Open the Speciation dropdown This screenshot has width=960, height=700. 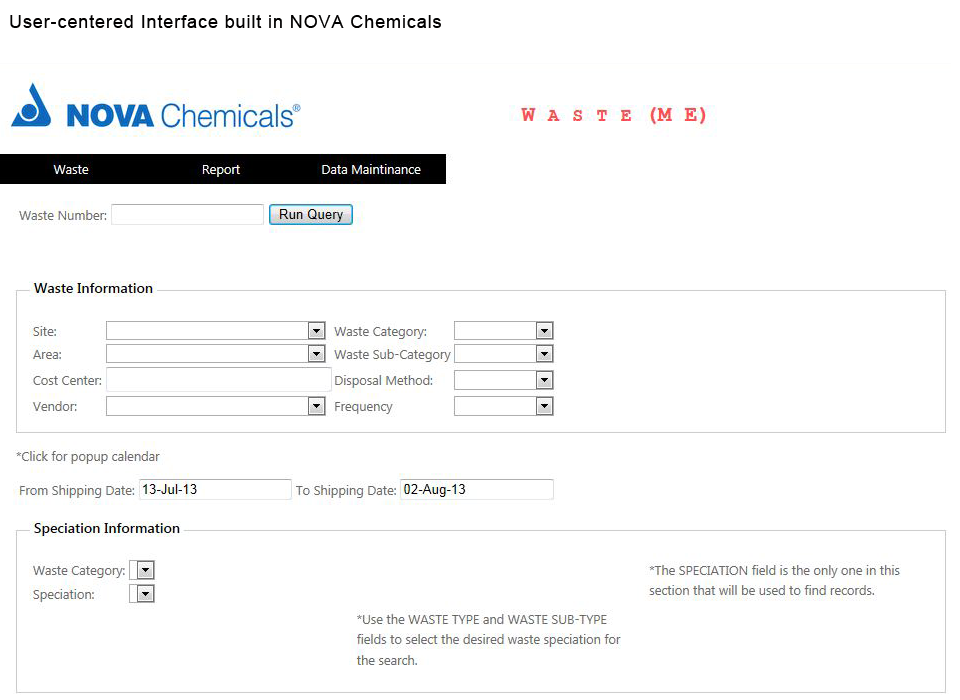pyautogui.click(x=143, y=594)
